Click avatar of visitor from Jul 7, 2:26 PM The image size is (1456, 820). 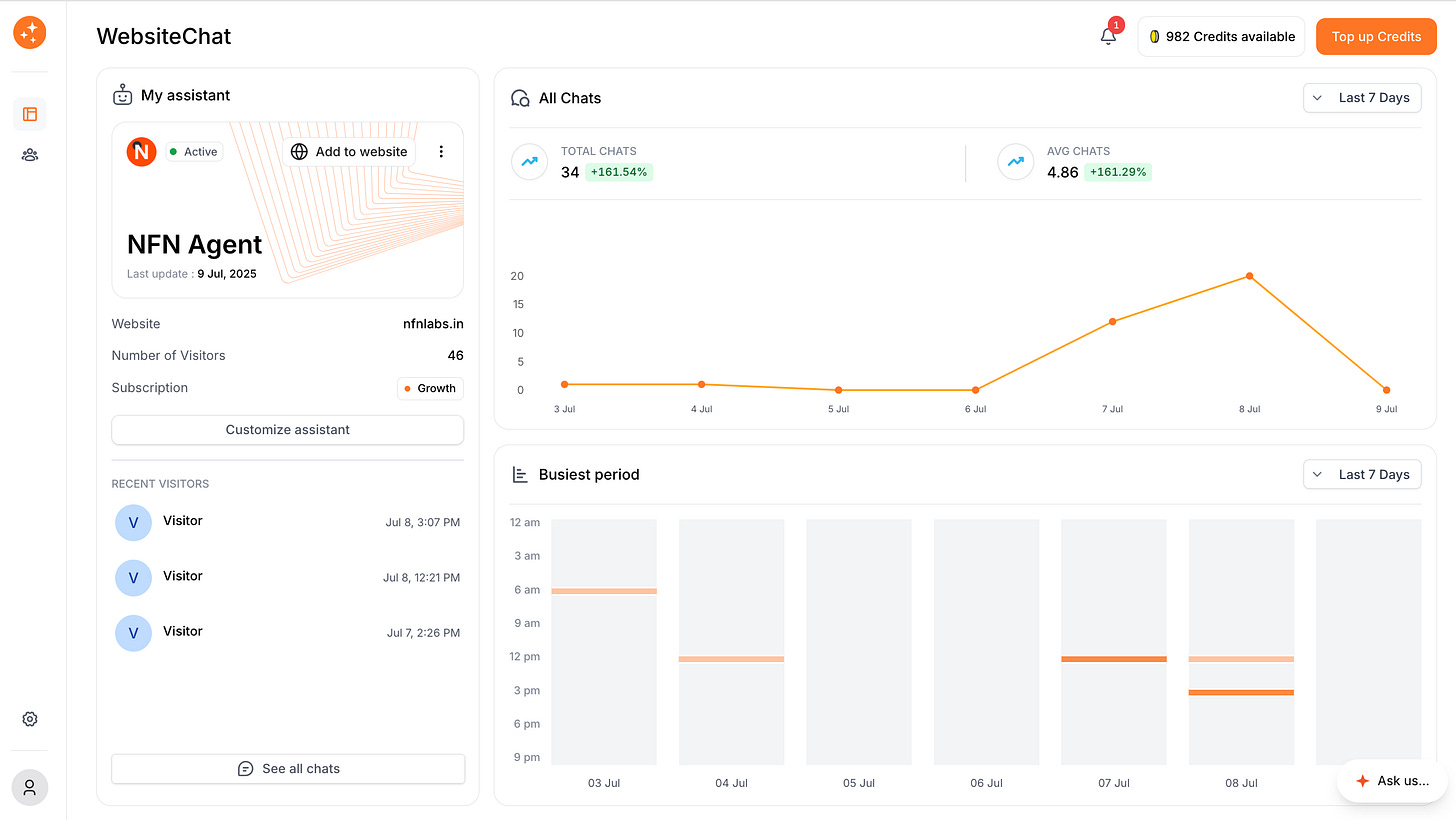(x=133, y=633)
